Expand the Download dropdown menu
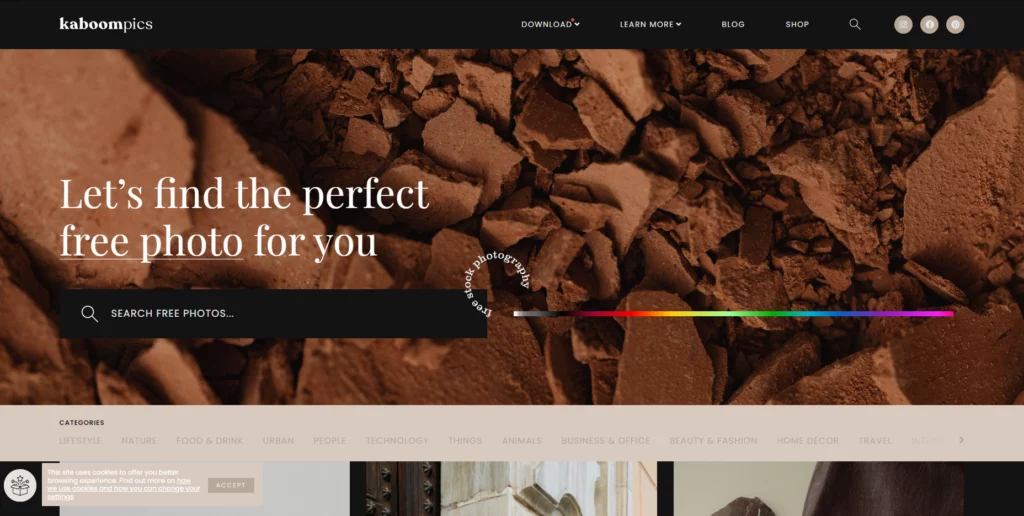This screenshot has height=516, width=1024. 551,24
